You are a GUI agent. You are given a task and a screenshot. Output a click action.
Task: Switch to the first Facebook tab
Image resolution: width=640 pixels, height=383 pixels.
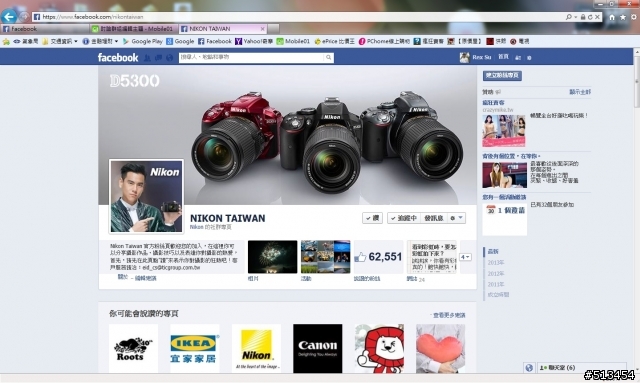pos(45,29)
